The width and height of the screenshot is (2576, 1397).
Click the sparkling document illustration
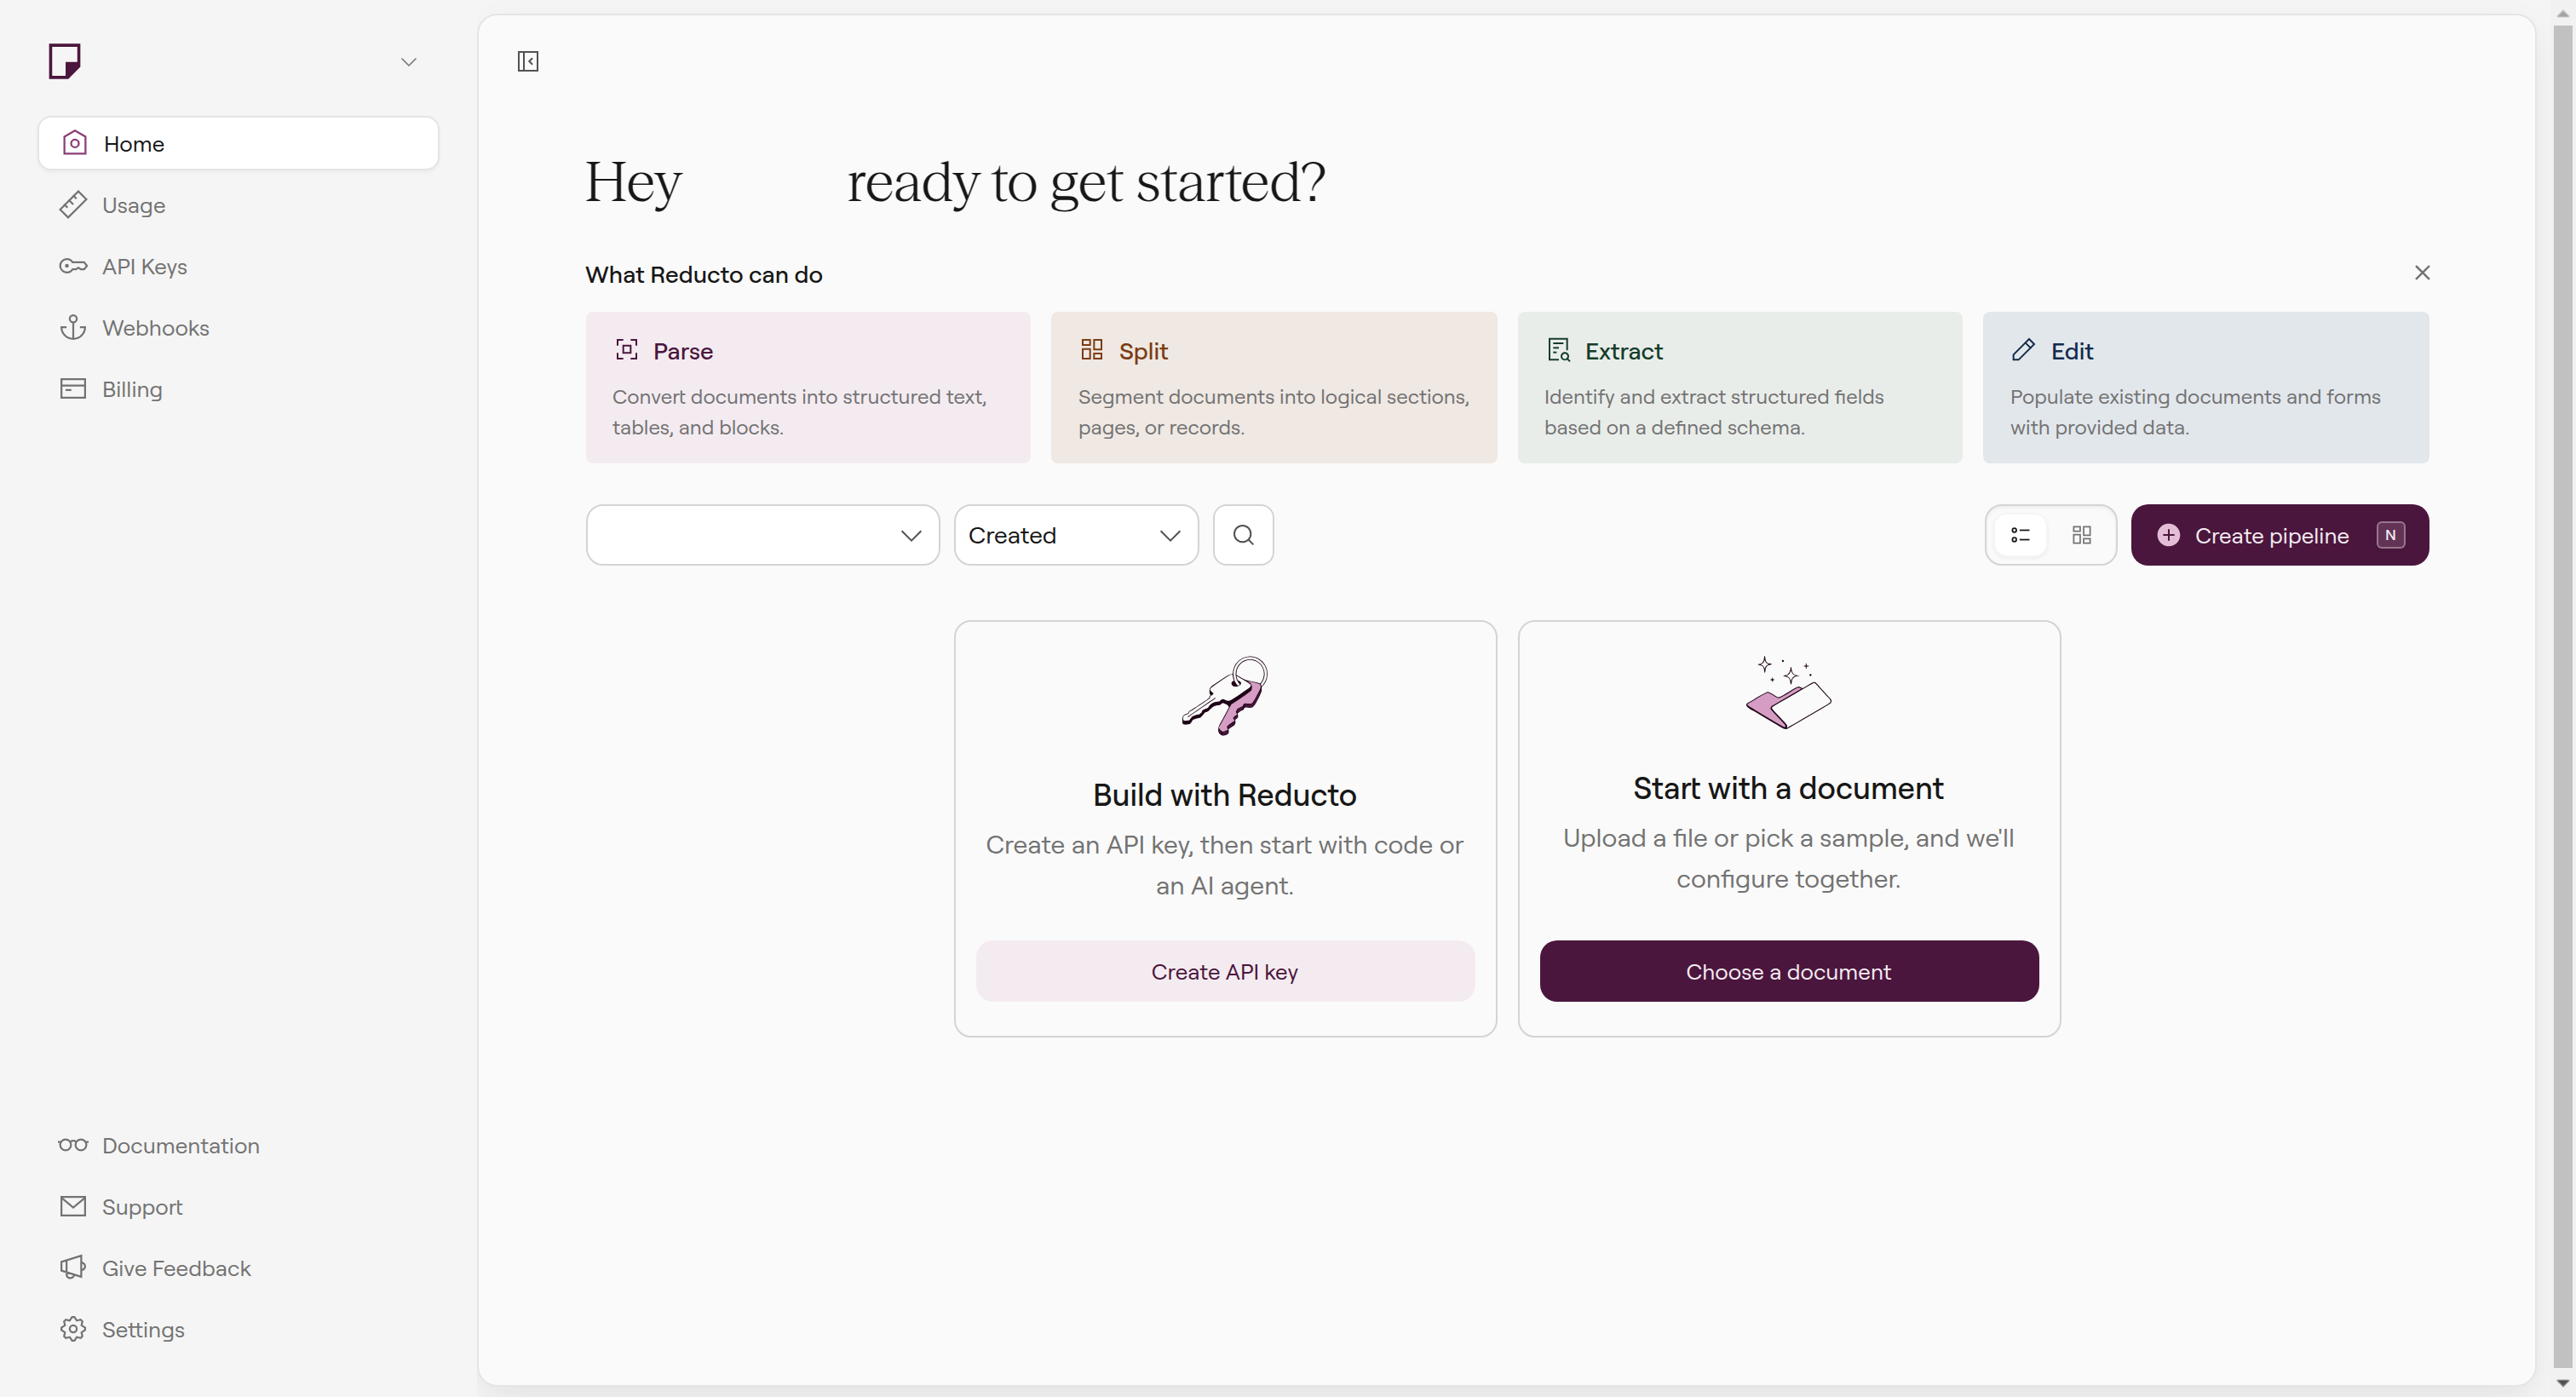1789,692
